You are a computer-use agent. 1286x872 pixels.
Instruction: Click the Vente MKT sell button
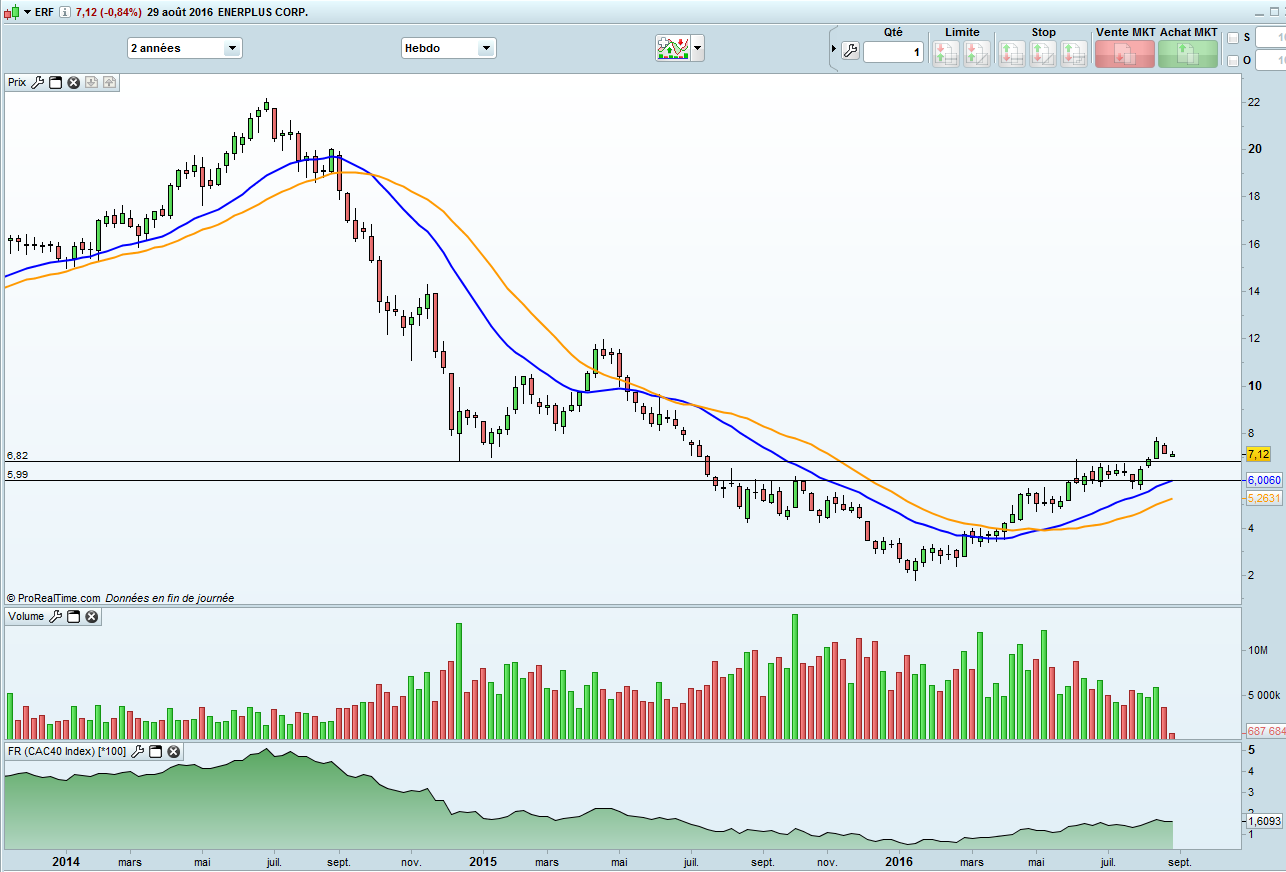1125,54
